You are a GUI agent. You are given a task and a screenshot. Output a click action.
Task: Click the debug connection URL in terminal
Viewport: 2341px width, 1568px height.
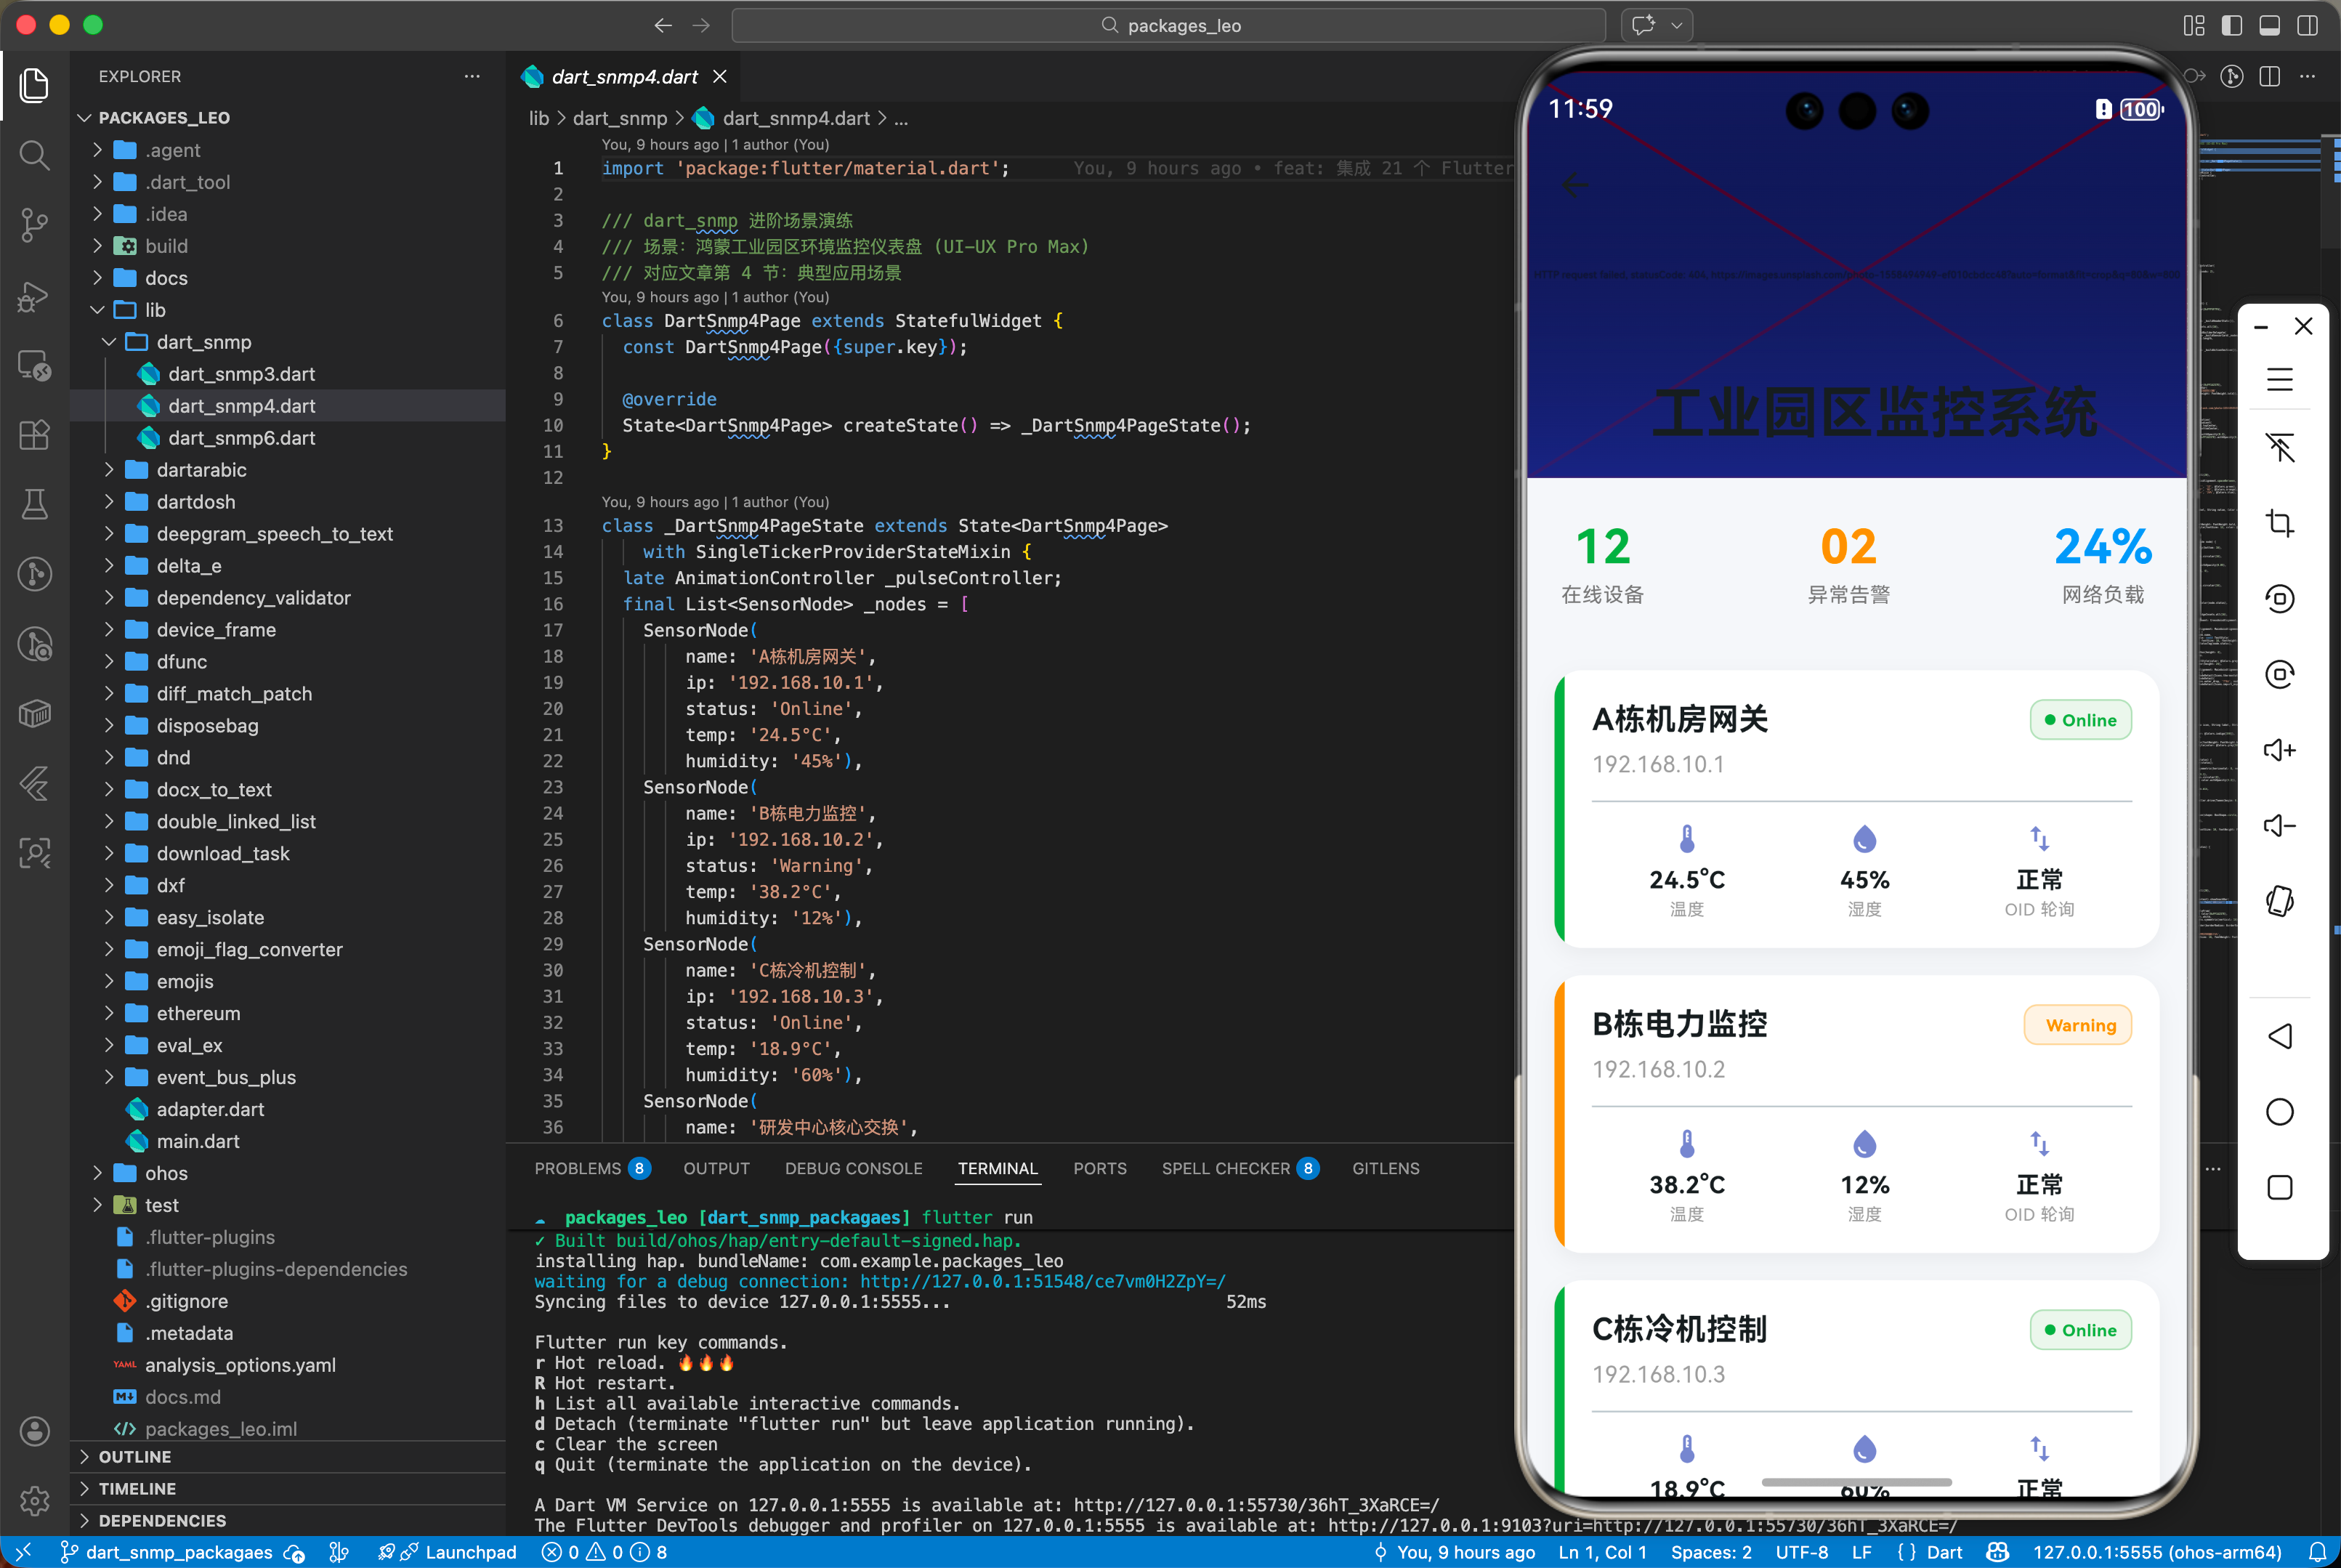click(x=1042, y=1282)
